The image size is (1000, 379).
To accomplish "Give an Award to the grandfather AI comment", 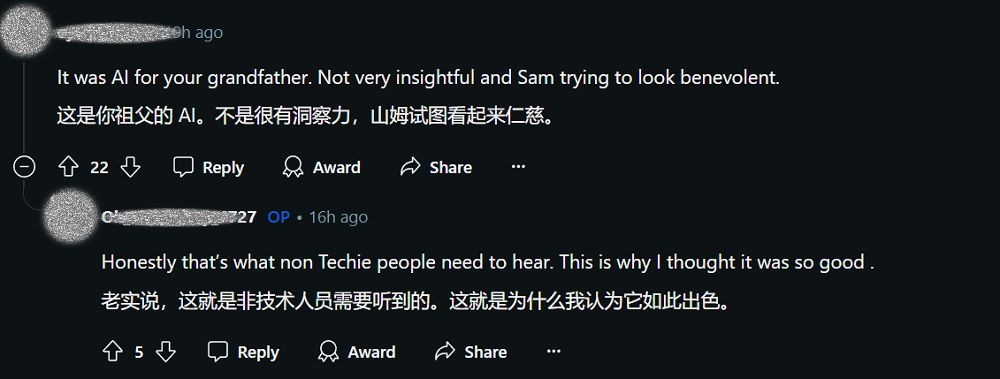I will (322, 168).
